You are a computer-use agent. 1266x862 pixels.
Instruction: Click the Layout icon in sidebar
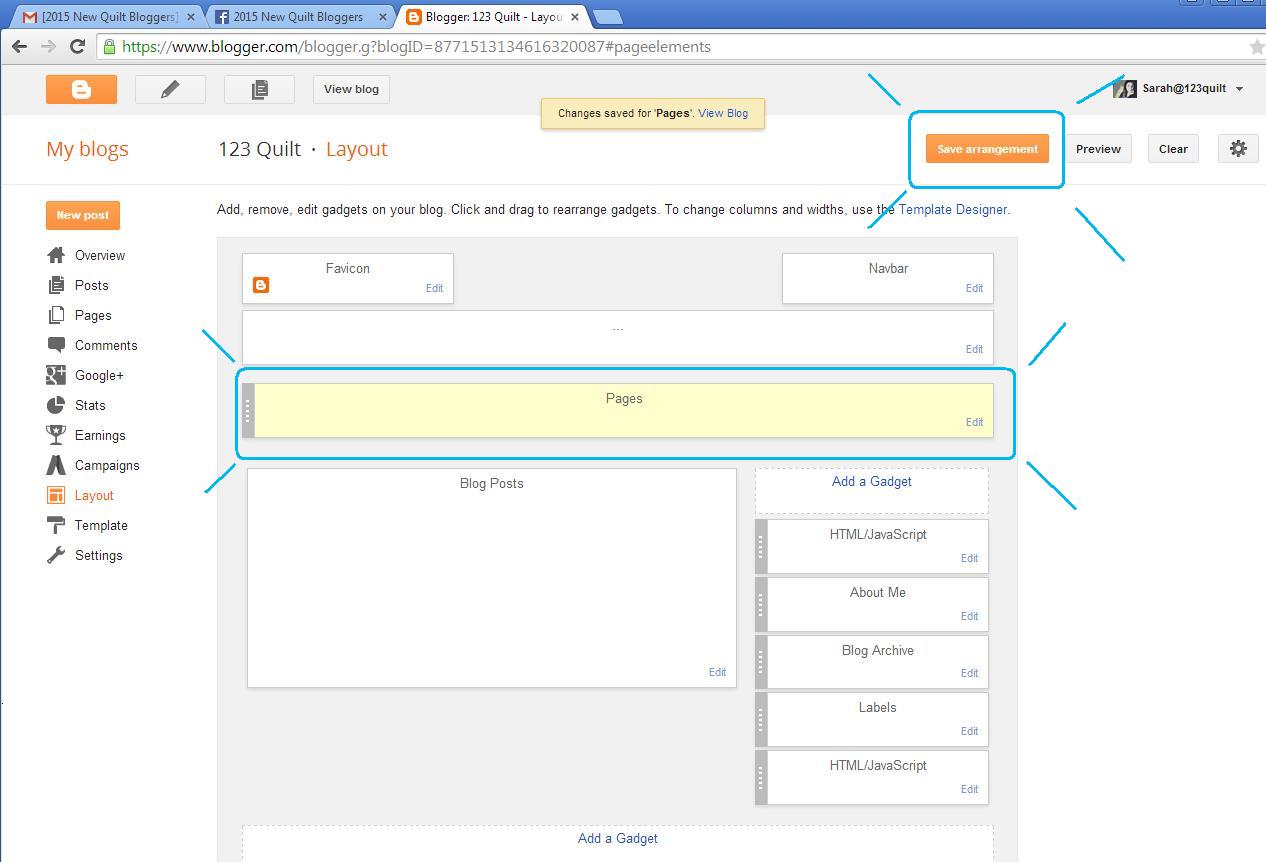point(55,495)
